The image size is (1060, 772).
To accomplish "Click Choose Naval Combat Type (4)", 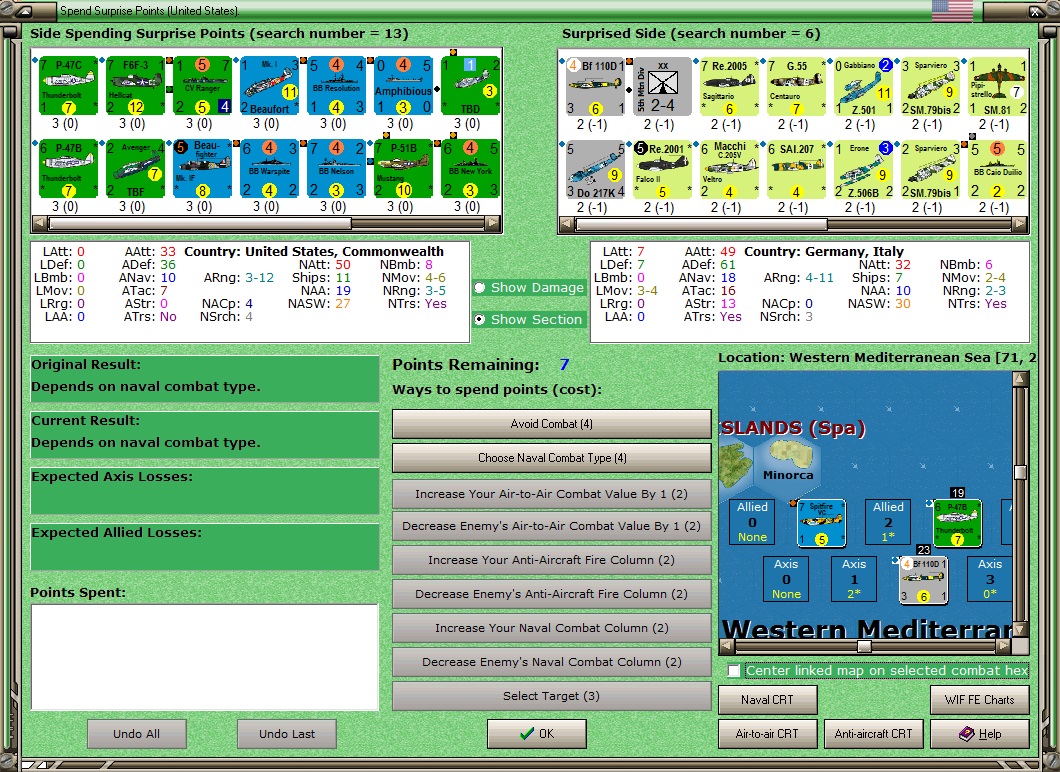I will point(552,458).
